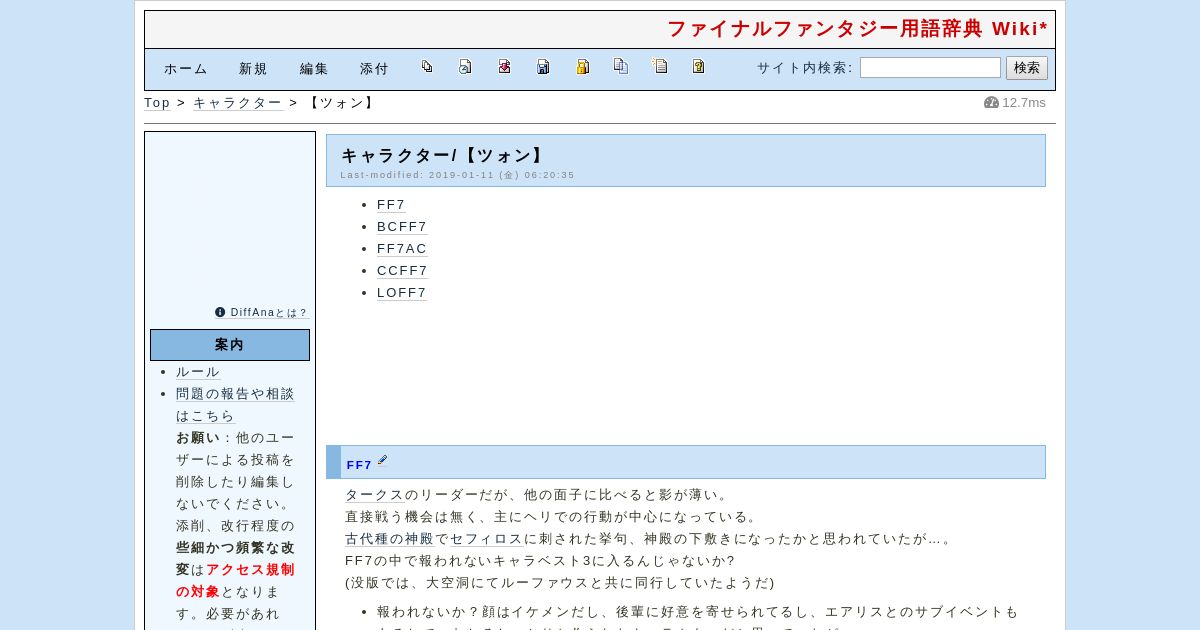
Task: Open the ホーム menu item
Action: (186, 69)
